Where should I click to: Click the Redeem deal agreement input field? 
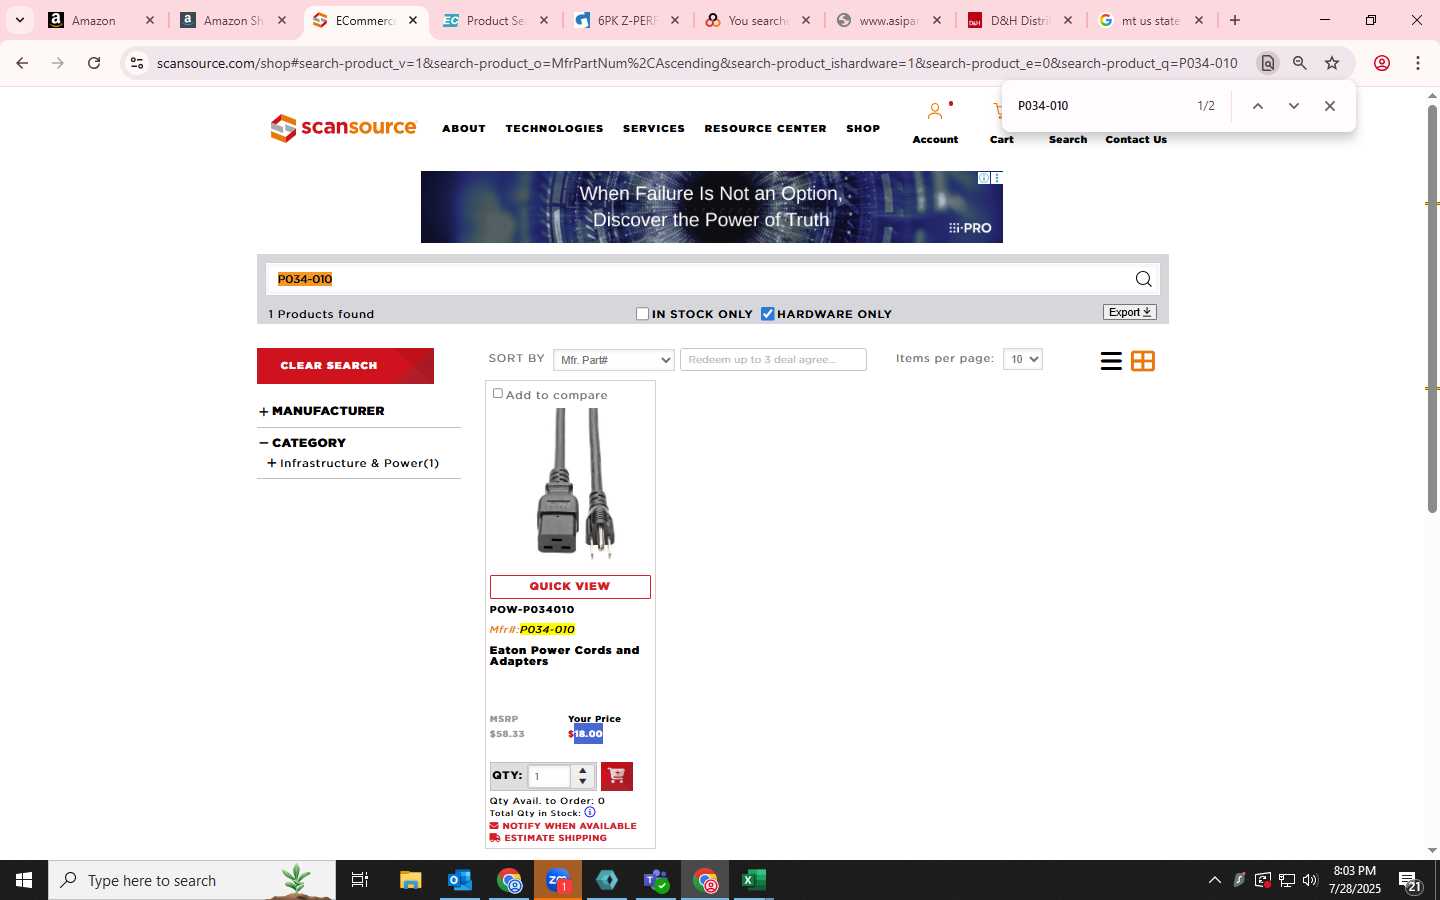(773, 360)
